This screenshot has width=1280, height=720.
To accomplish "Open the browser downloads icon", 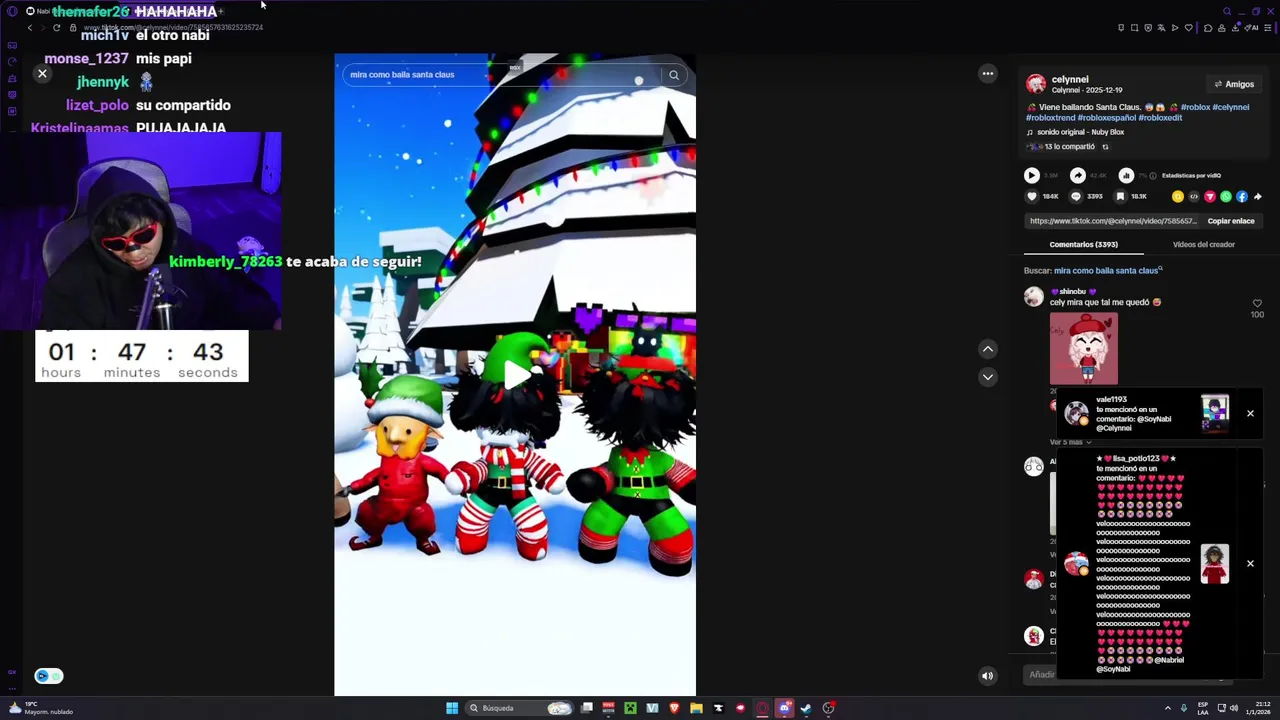I will pyautogui.click(x=1236, y=28).
